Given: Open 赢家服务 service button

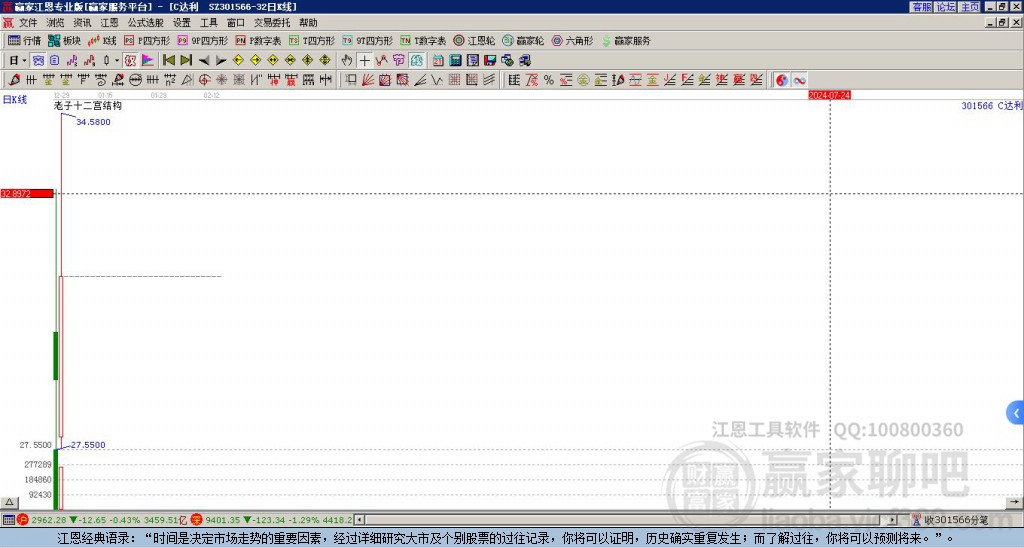Looking at the screenshot, I should [x=626, y=40].
